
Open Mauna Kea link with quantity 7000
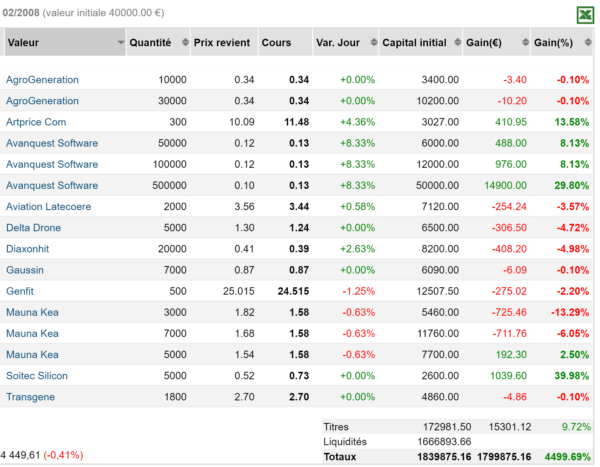(33, 333)
